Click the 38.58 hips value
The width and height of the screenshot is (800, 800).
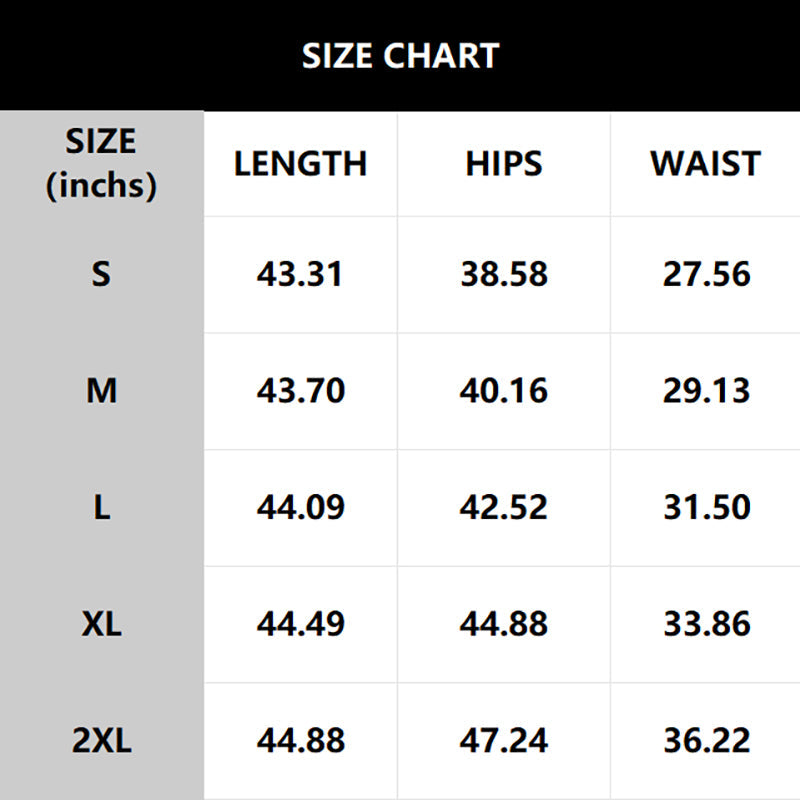(504, 274)
